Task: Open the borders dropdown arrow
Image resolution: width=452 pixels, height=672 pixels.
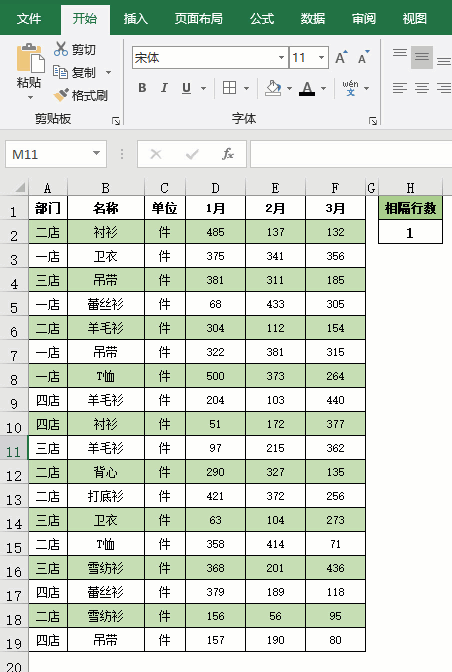Action: point(246,88)
